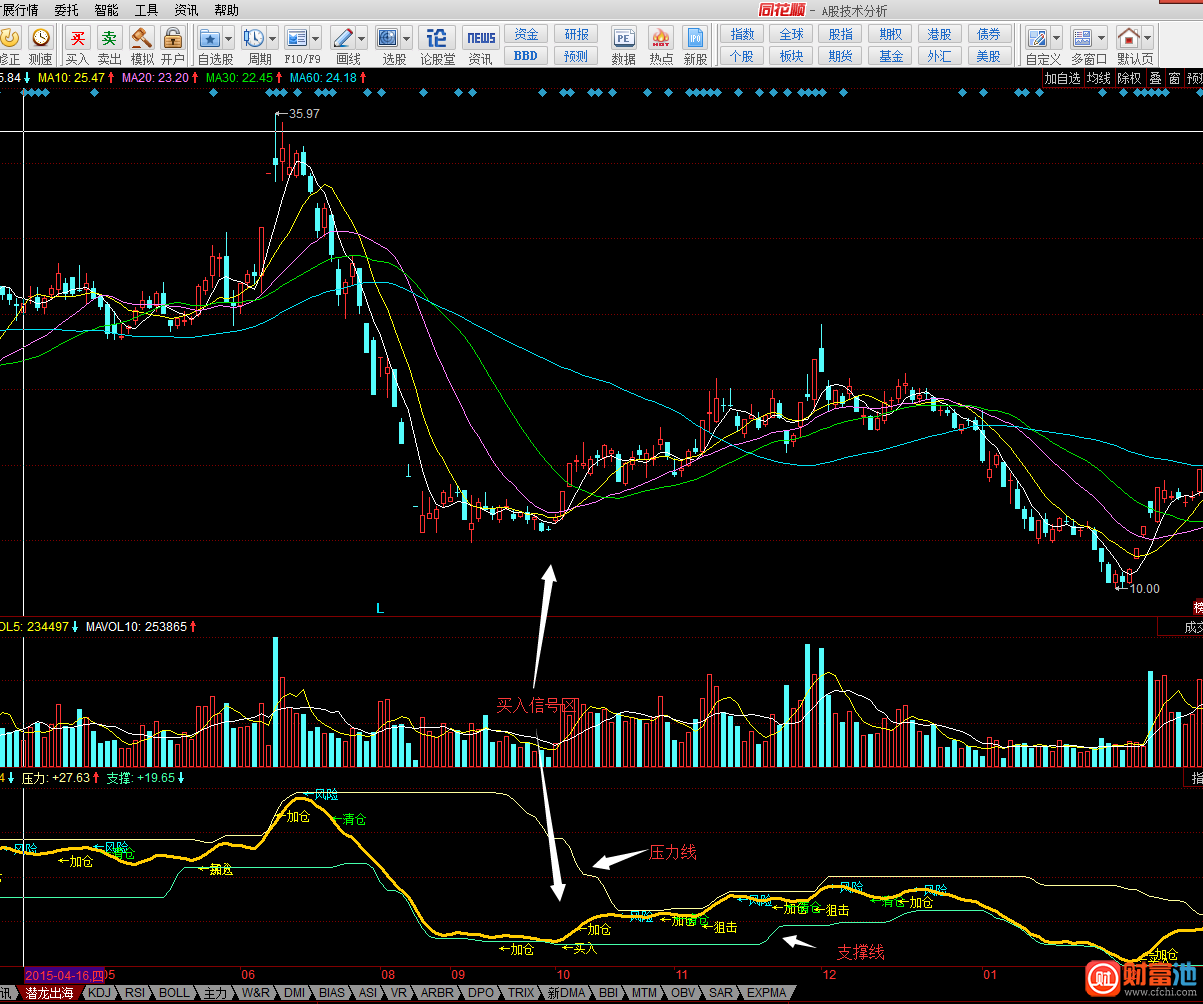Click the 加自选 add-to-watchlist button
This screenshot has height=1004, width=1203.
1062,78
